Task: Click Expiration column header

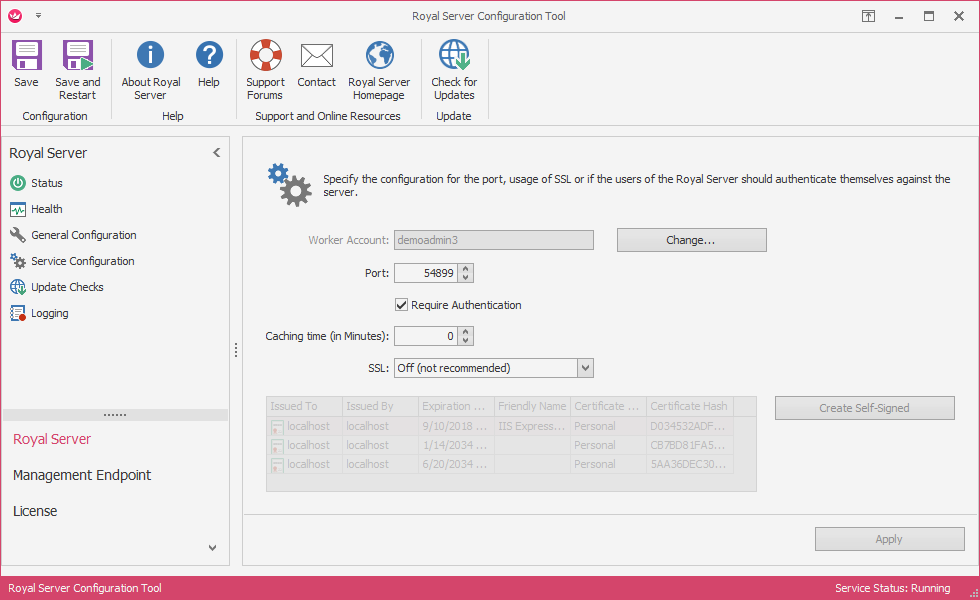Action: point(456,406)
